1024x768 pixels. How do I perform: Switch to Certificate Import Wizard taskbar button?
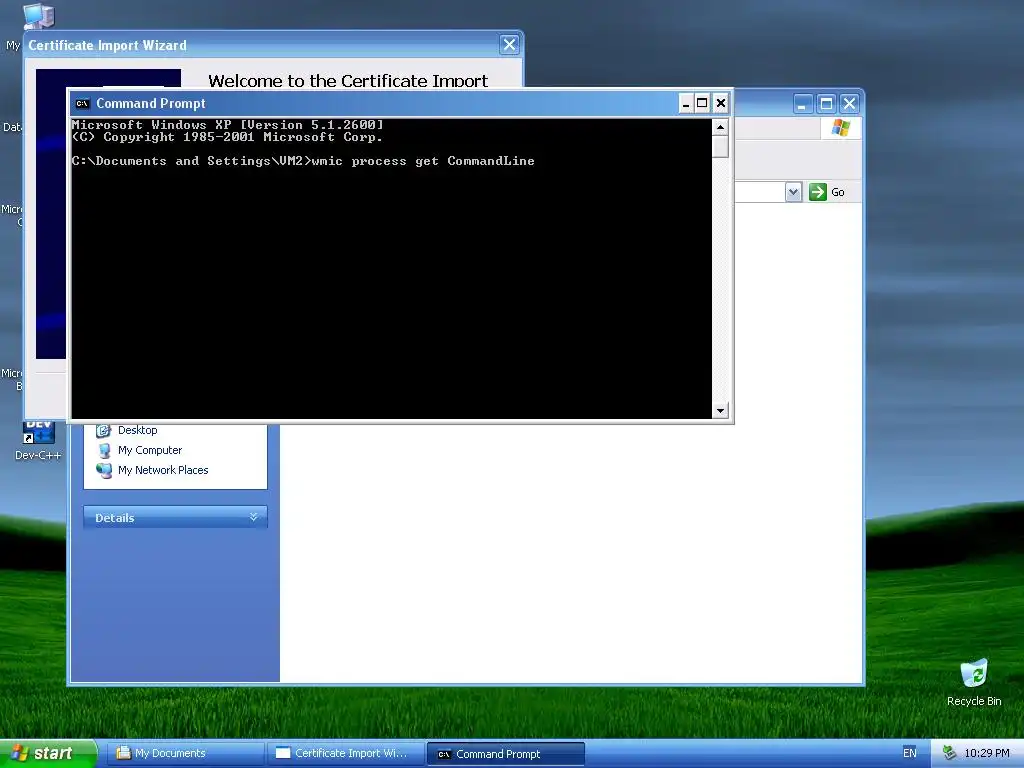[345, 754]
